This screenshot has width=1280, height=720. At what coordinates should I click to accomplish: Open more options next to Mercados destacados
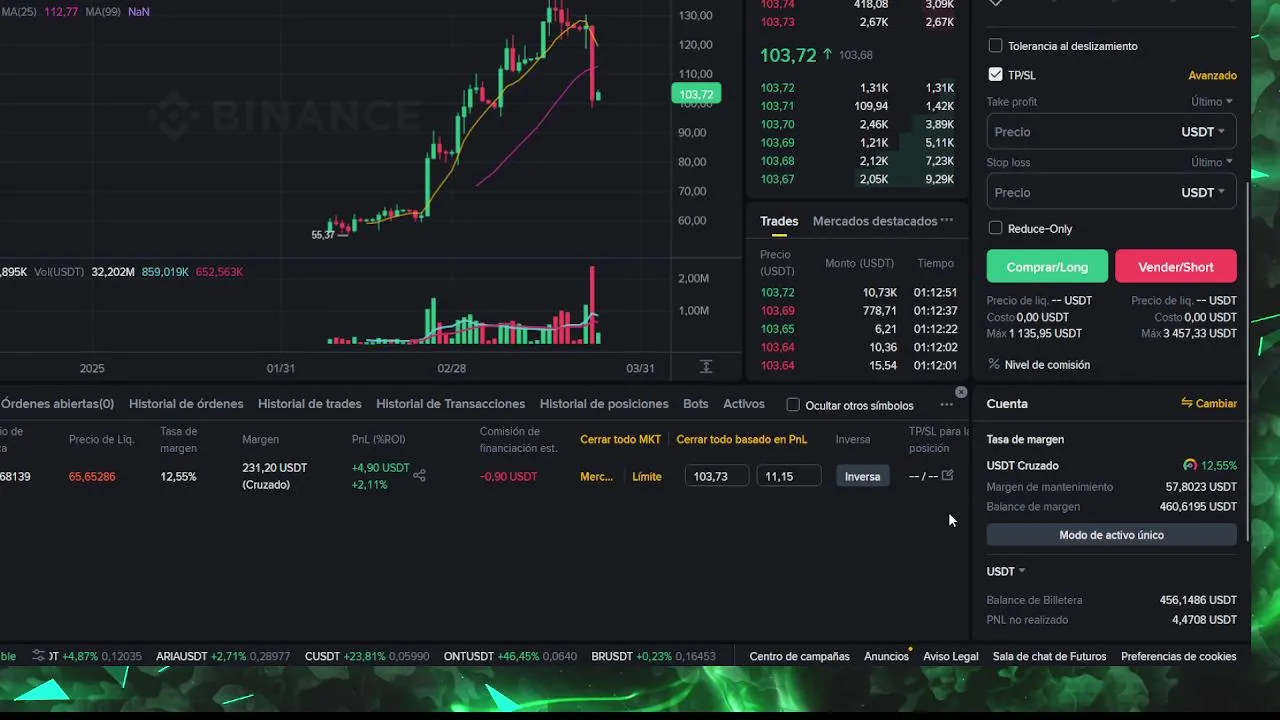[x=947, y=221]
